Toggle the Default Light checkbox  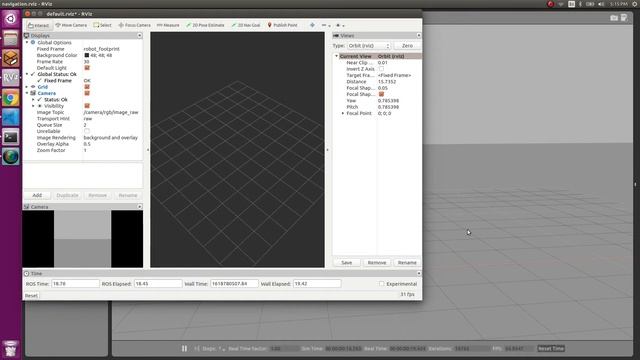(87, 68)
